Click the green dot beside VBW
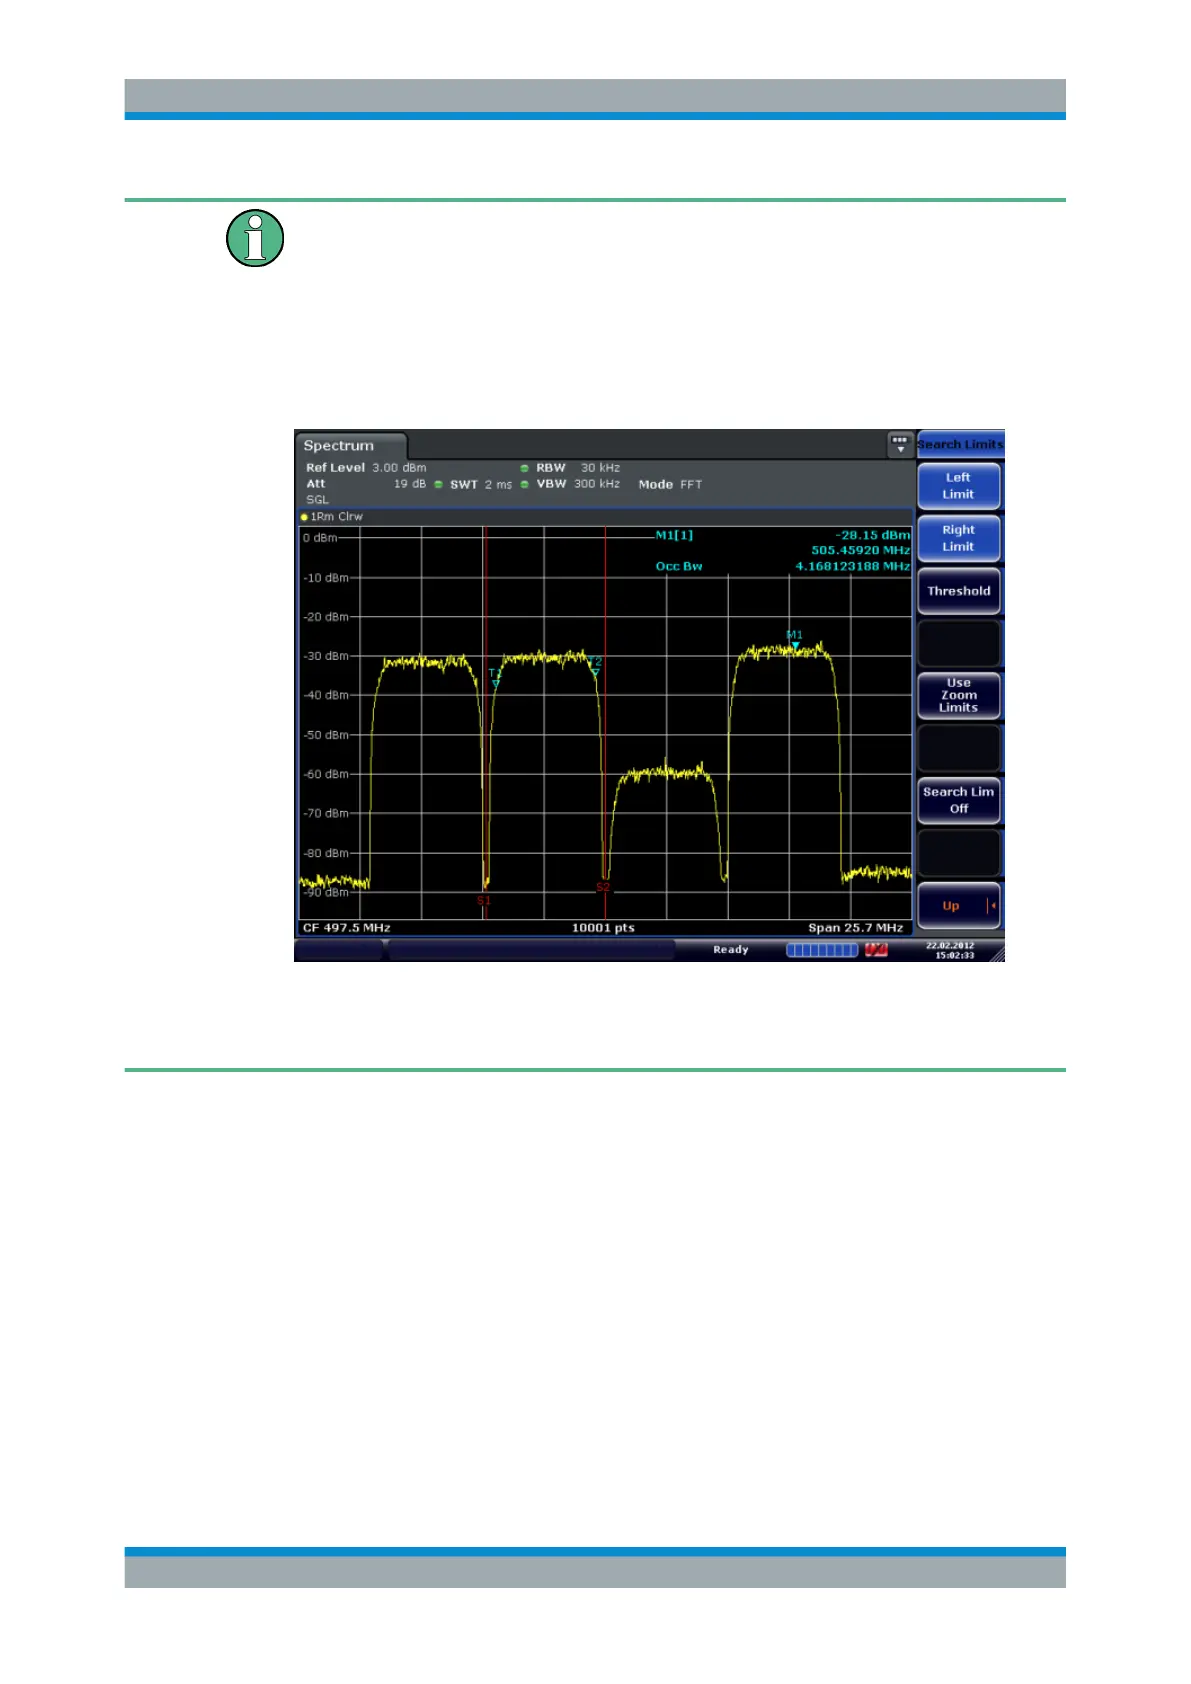This screenshot has width=1191, height=1684. tap(524, 485)
